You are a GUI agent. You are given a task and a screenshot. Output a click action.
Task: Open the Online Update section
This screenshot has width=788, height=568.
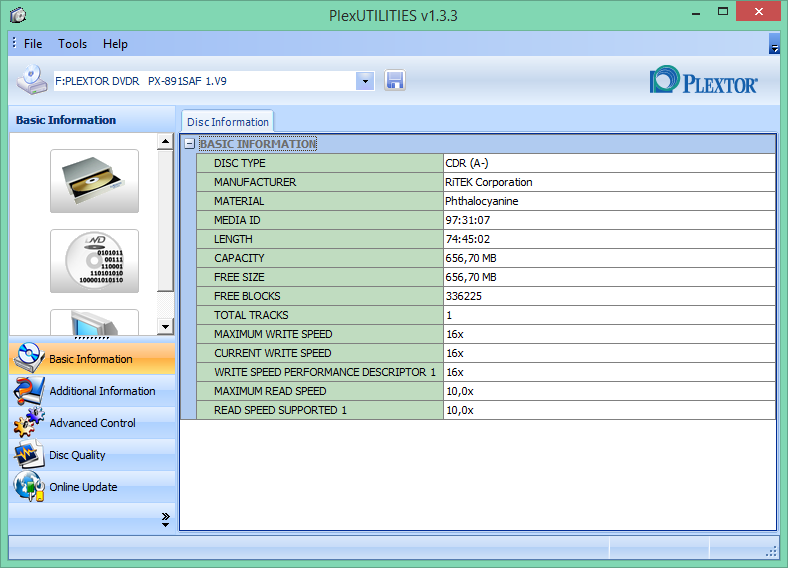click(92, 487)
